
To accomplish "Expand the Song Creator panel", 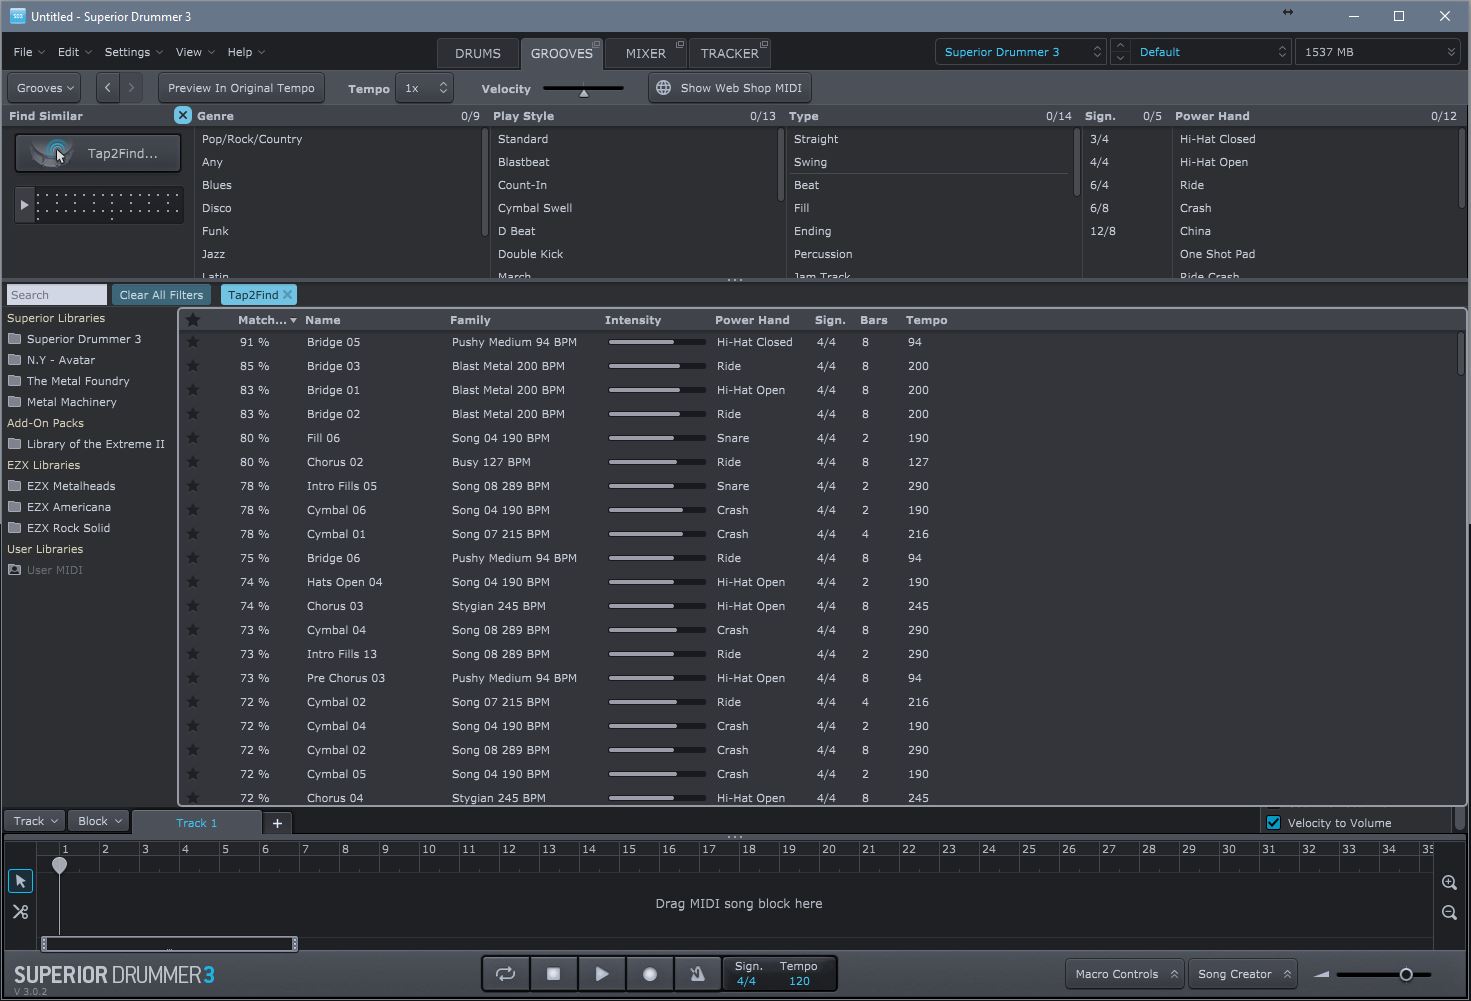I will click(1244, 974).
